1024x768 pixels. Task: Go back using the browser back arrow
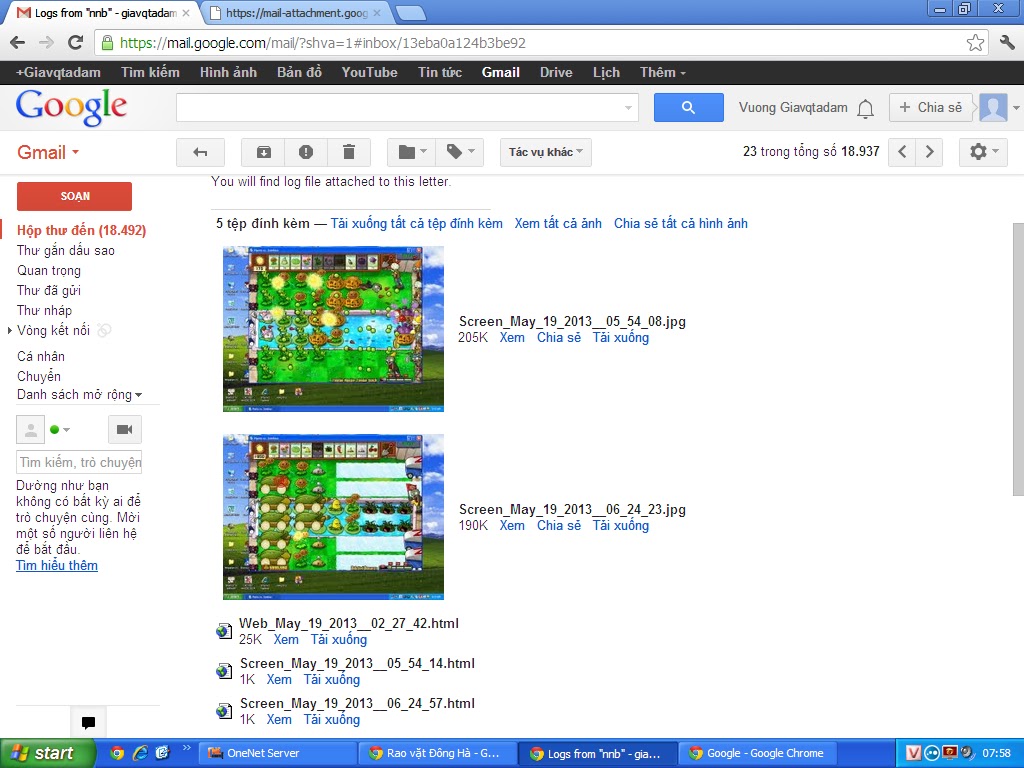coord(18,43)
